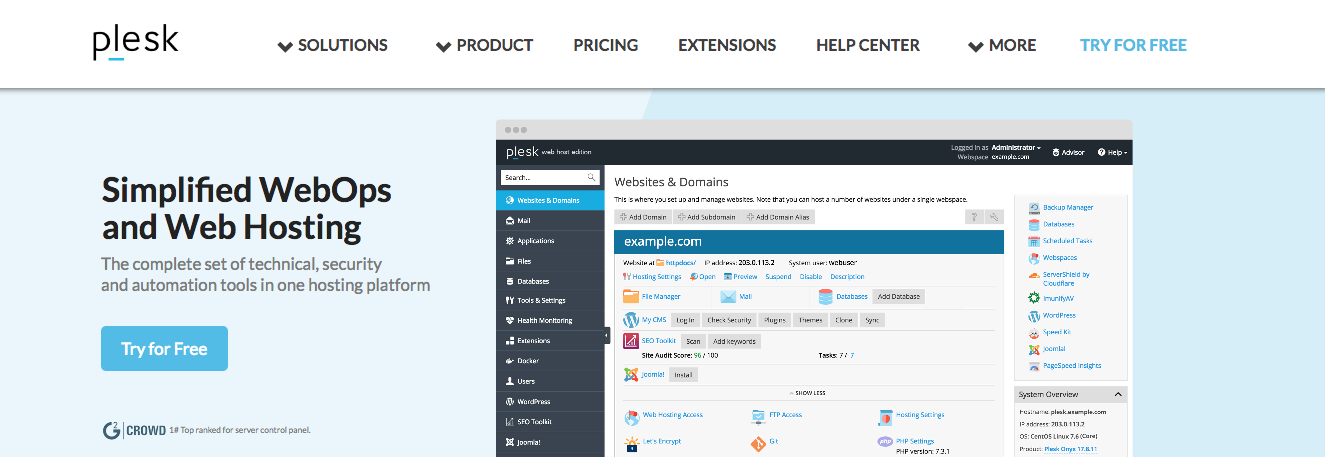Click the Preview link for the website
Screen dimensions: 1325x457
(x=740, y=277)
